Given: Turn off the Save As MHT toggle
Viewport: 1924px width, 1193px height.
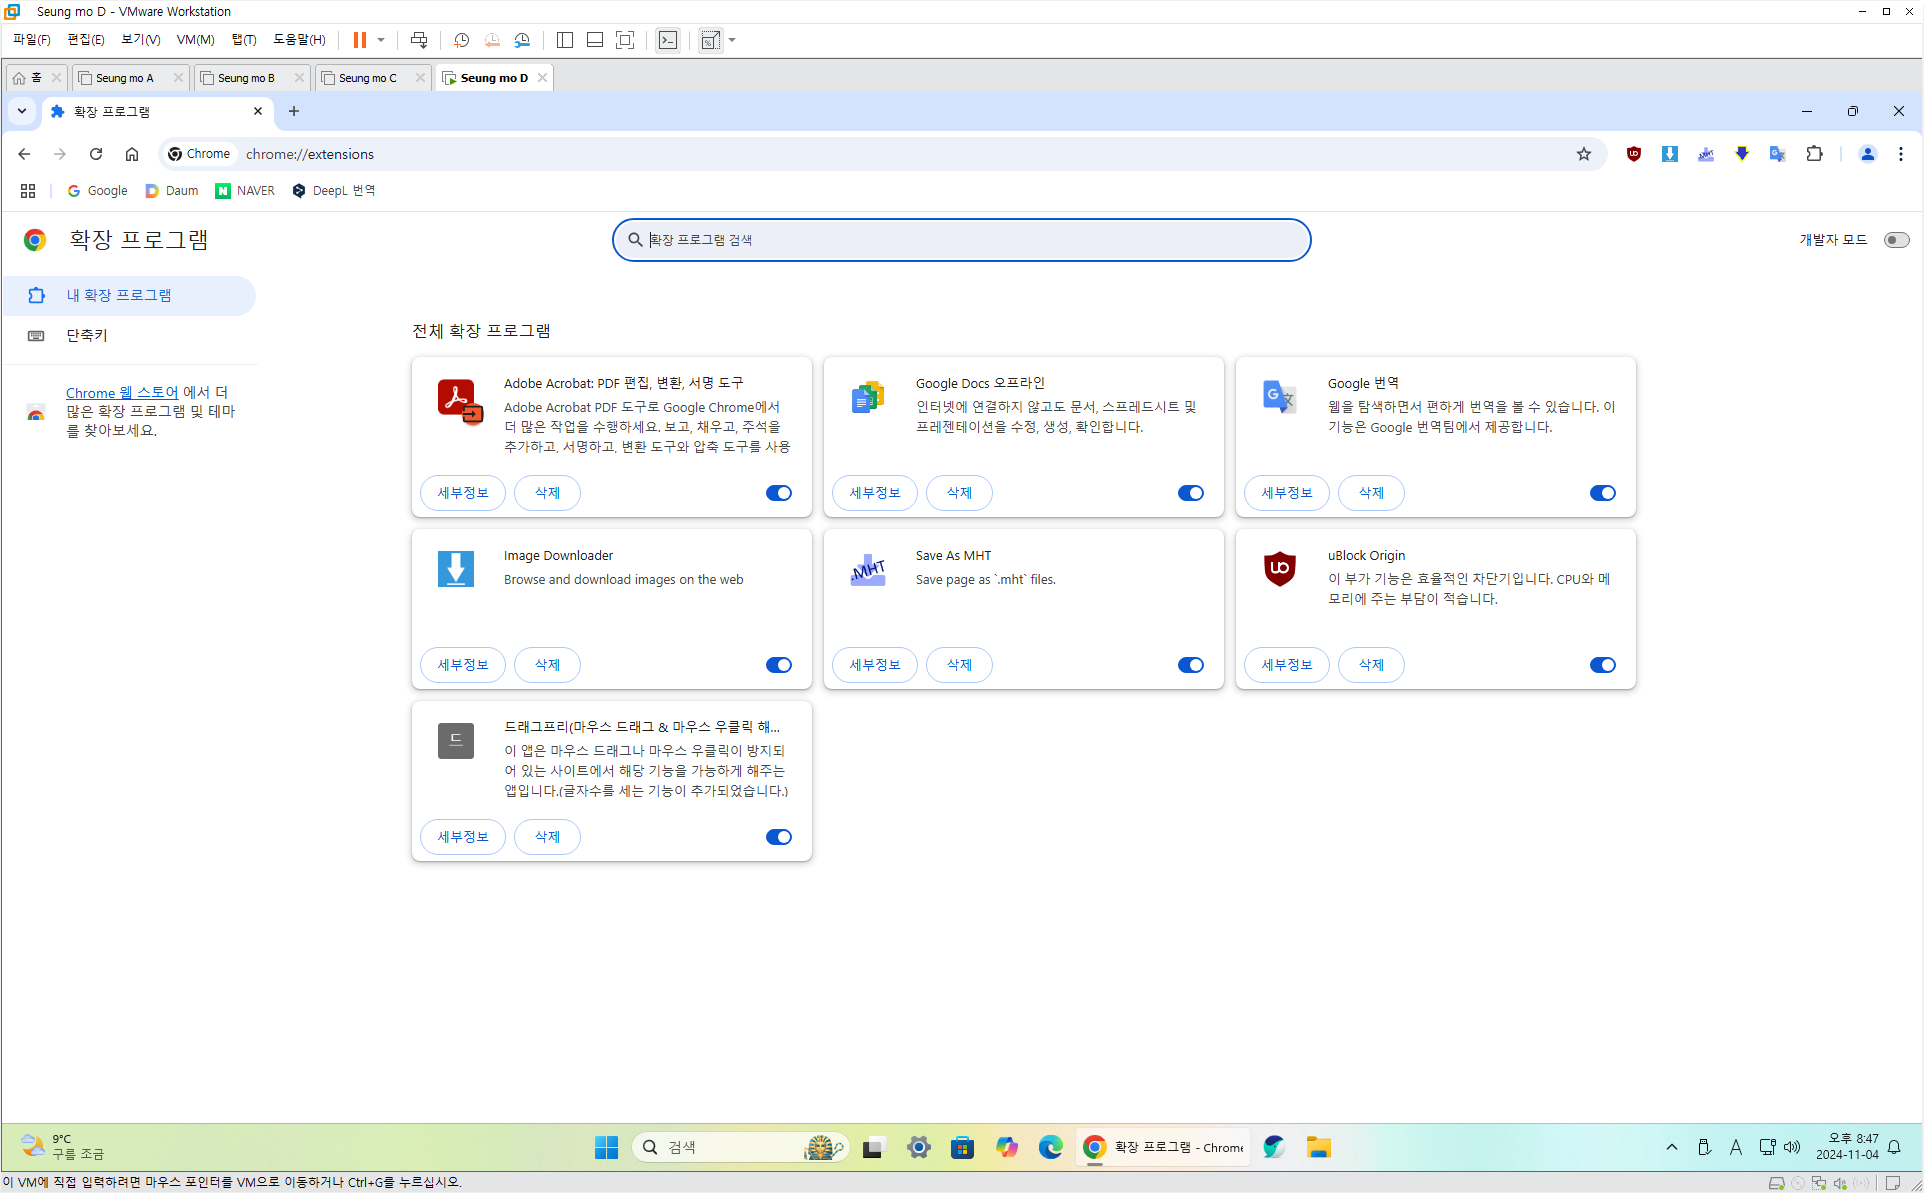Looking at the screenshot, I should pyautogui.click(x=1190, y=665).
